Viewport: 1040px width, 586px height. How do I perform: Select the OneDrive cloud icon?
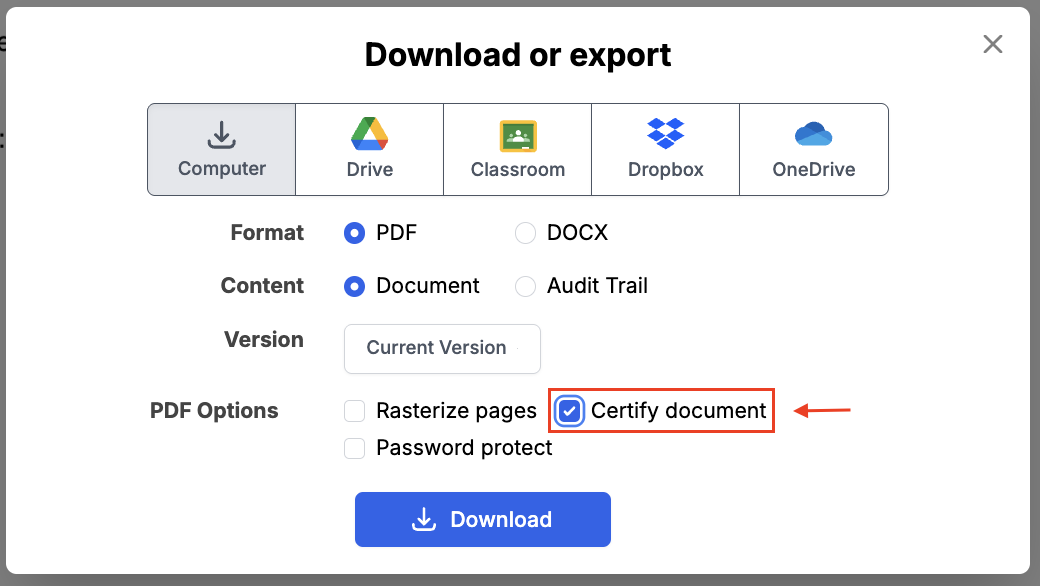pos(813,134)
